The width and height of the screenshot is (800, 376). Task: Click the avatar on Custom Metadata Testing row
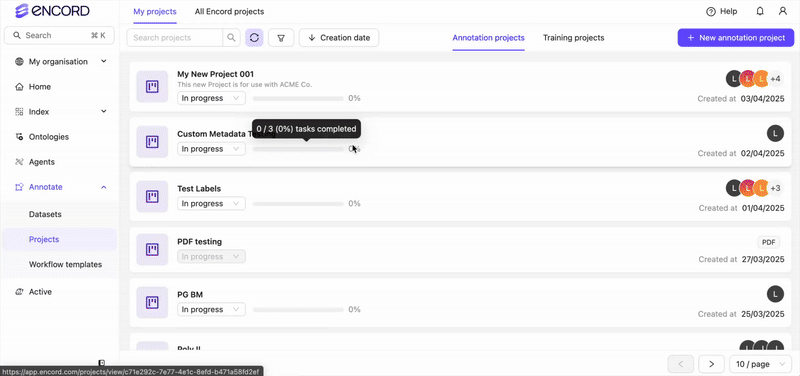pos(775,134)
